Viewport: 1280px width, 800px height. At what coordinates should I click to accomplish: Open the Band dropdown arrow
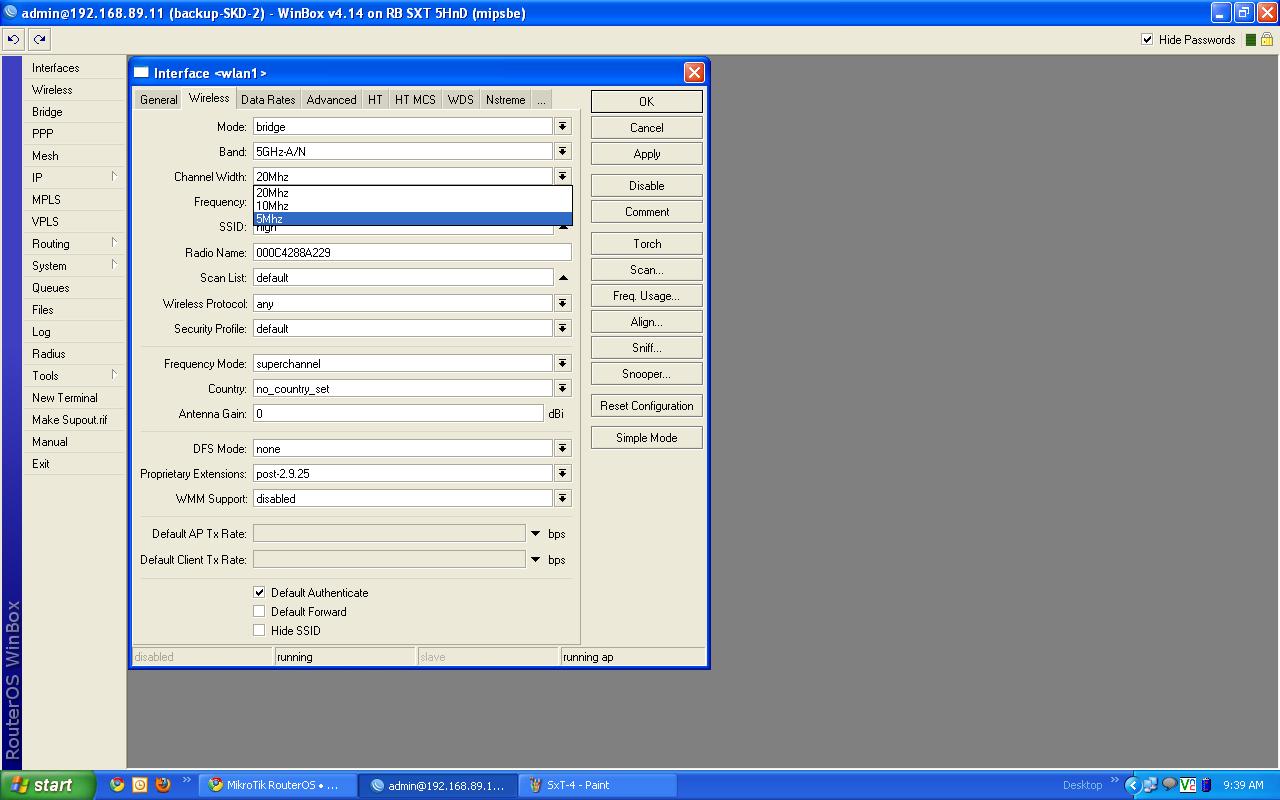tap(563, 151)
